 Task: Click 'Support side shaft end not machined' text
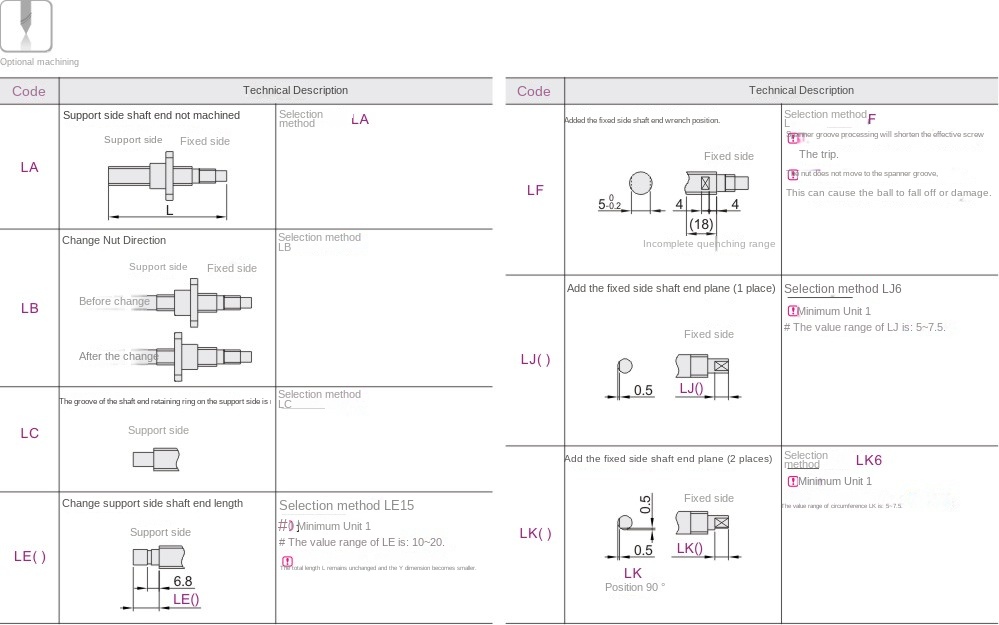tap(152, 115)
